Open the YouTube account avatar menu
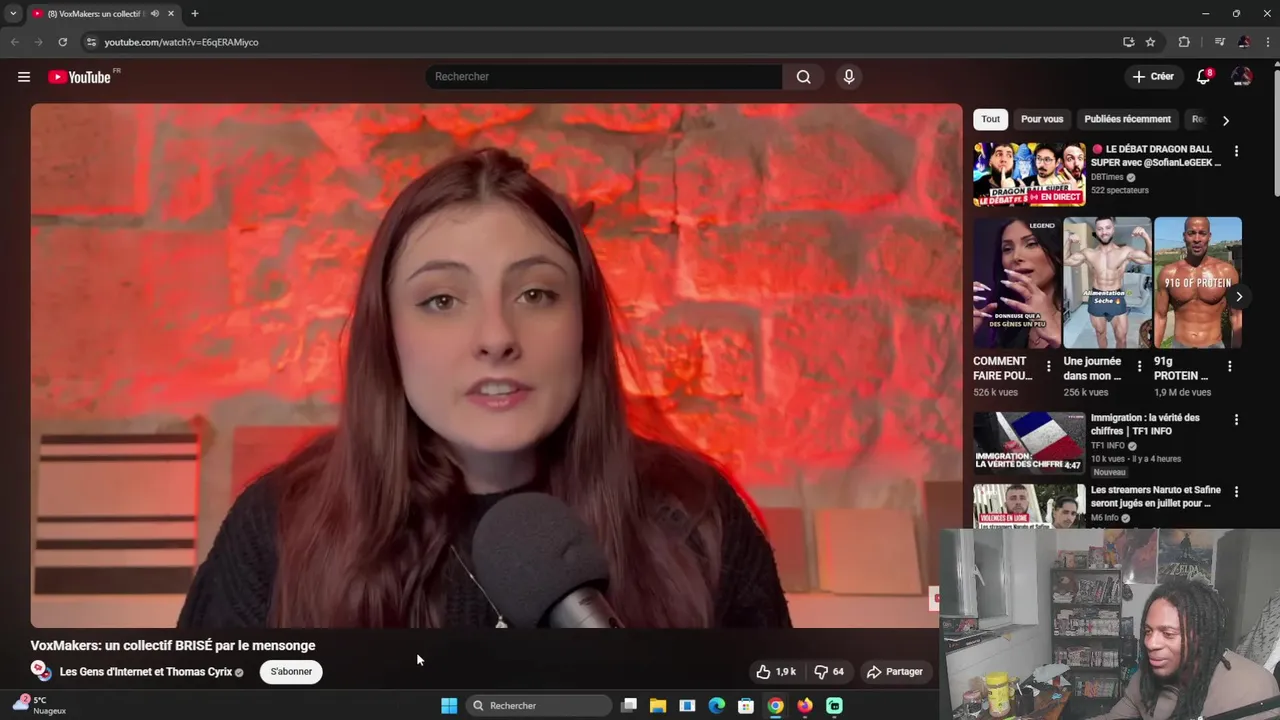 click(1241, 77)
